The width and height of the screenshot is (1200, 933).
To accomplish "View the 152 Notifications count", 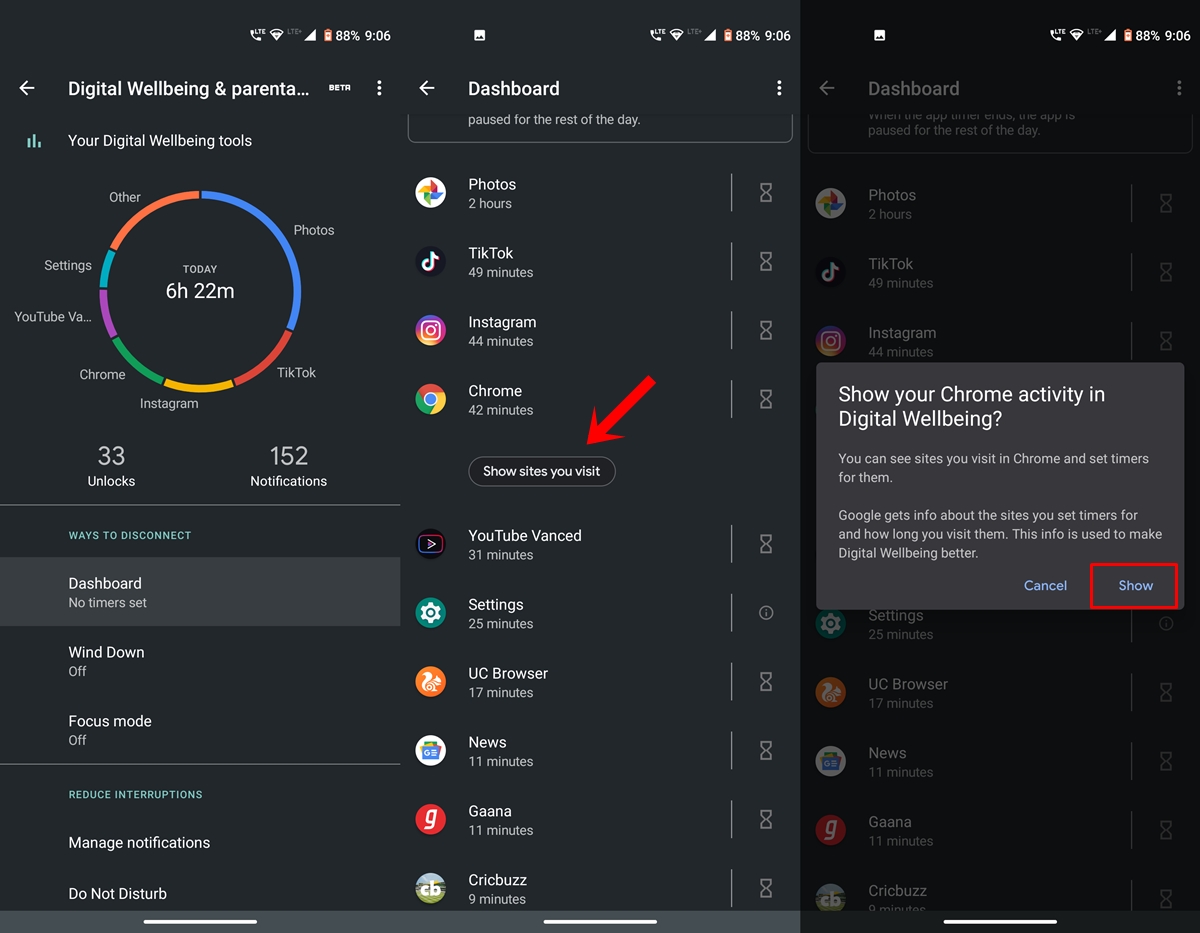I will point(288,466).
